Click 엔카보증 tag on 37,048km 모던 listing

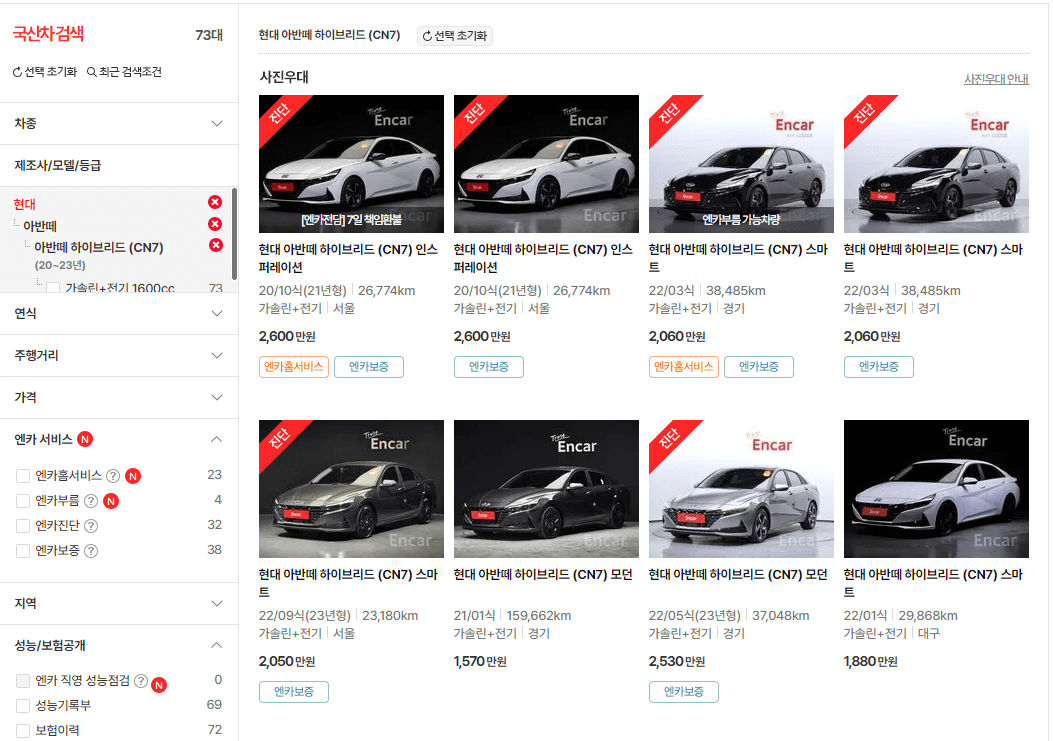pos(684,692)
